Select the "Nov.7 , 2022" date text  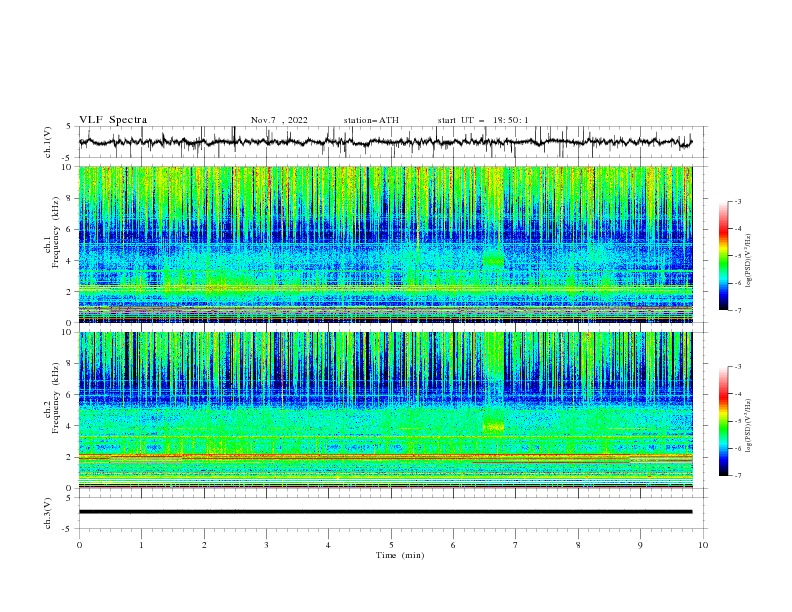[279, 120]
